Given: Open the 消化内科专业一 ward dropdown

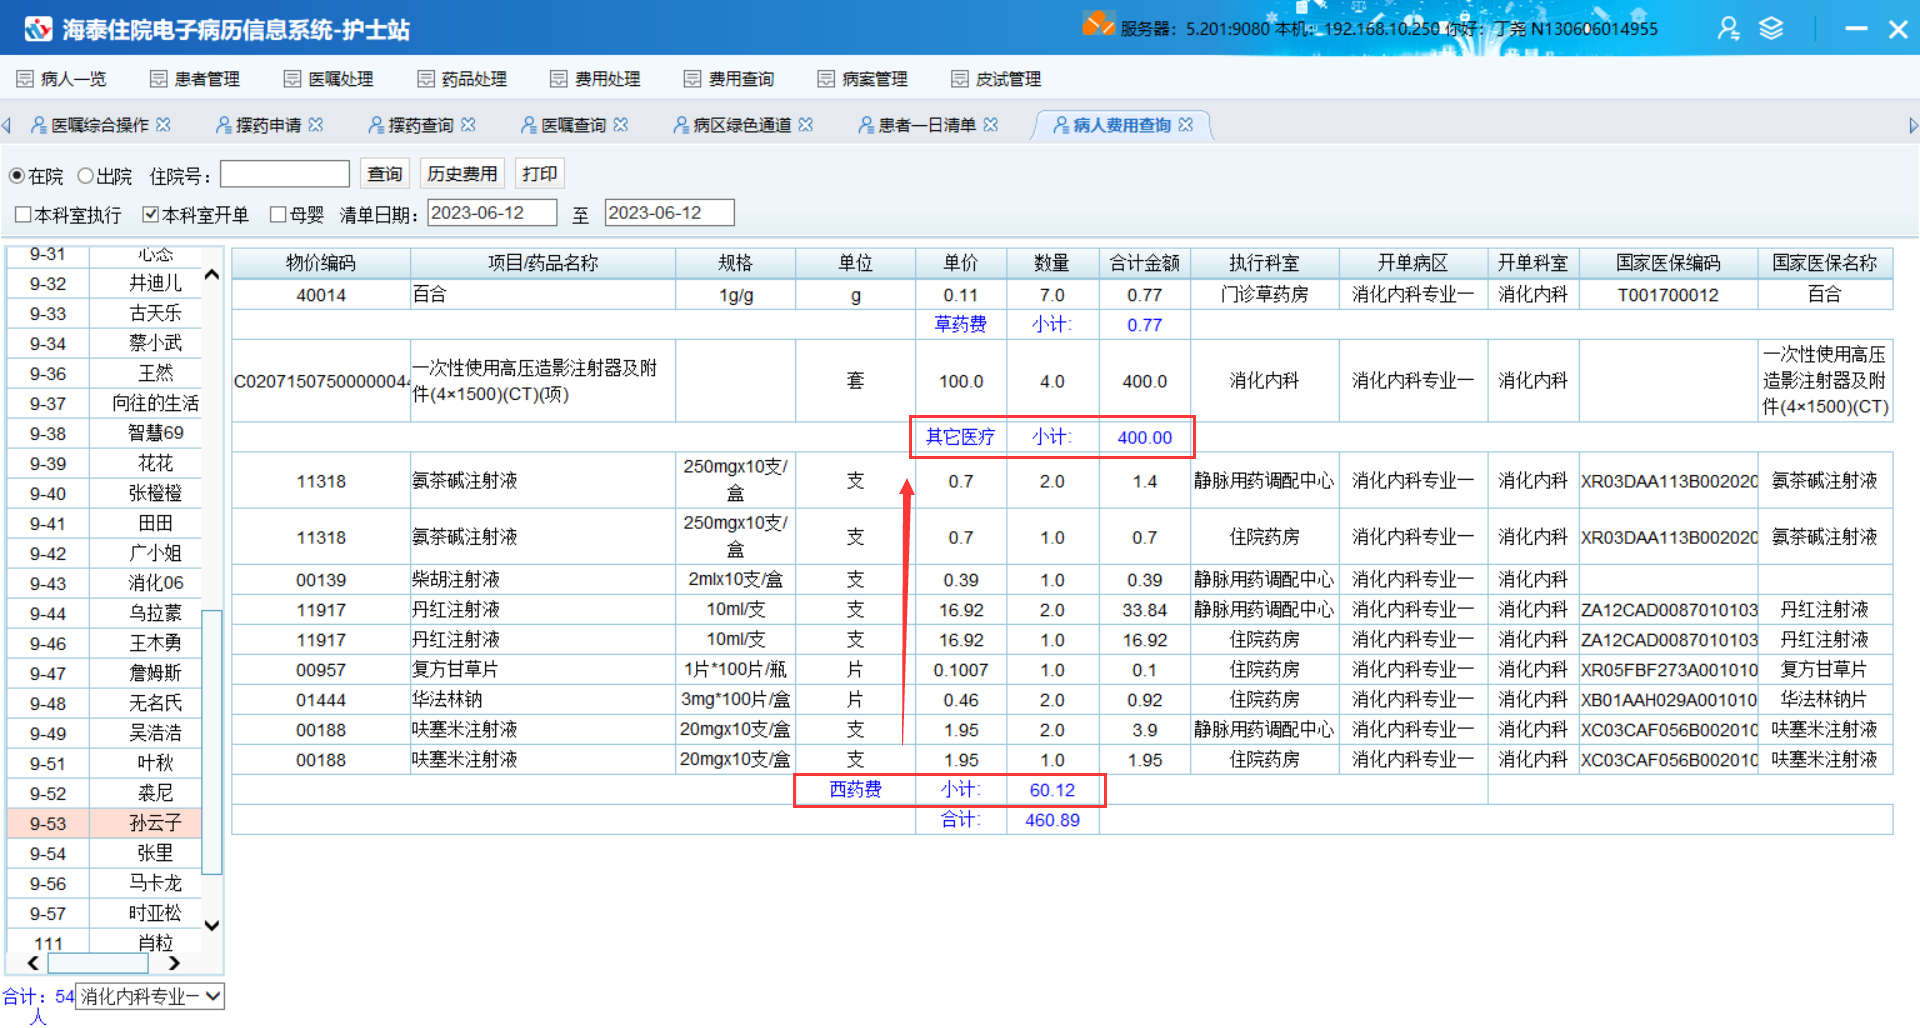Looking at the screenshot, I should (x=150, y=996).
